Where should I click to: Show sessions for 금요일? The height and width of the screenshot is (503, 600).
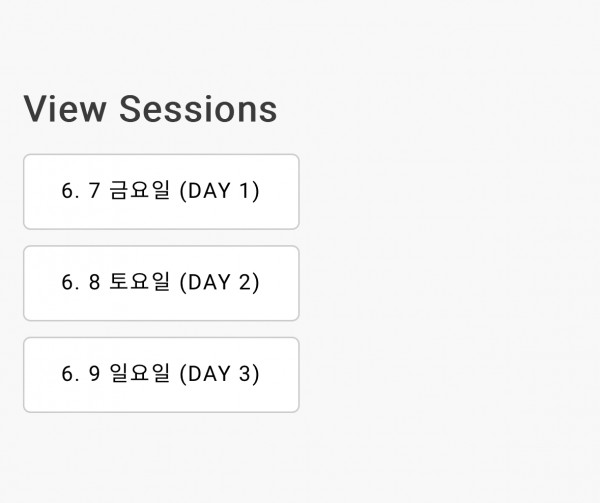pos(161,192)
